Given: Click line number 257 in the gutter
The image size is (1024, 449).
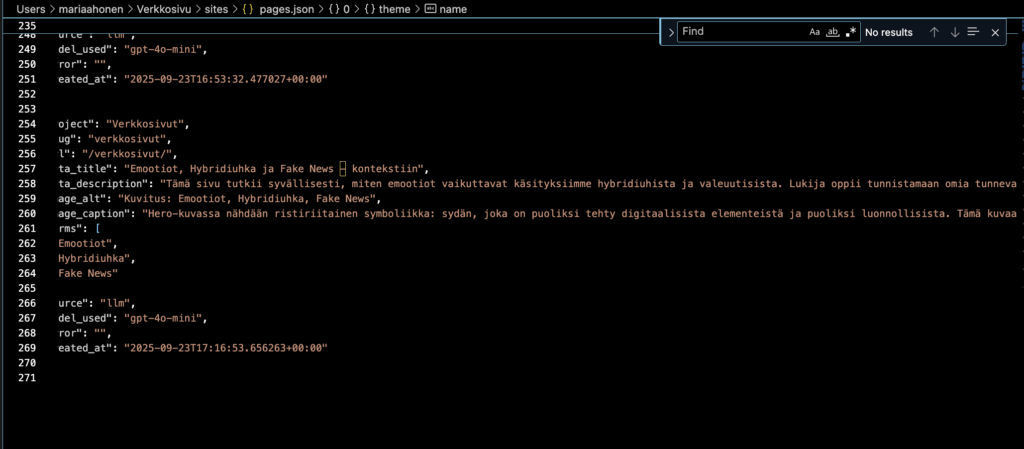Looking at the screenshot, I should pos(27,169).
